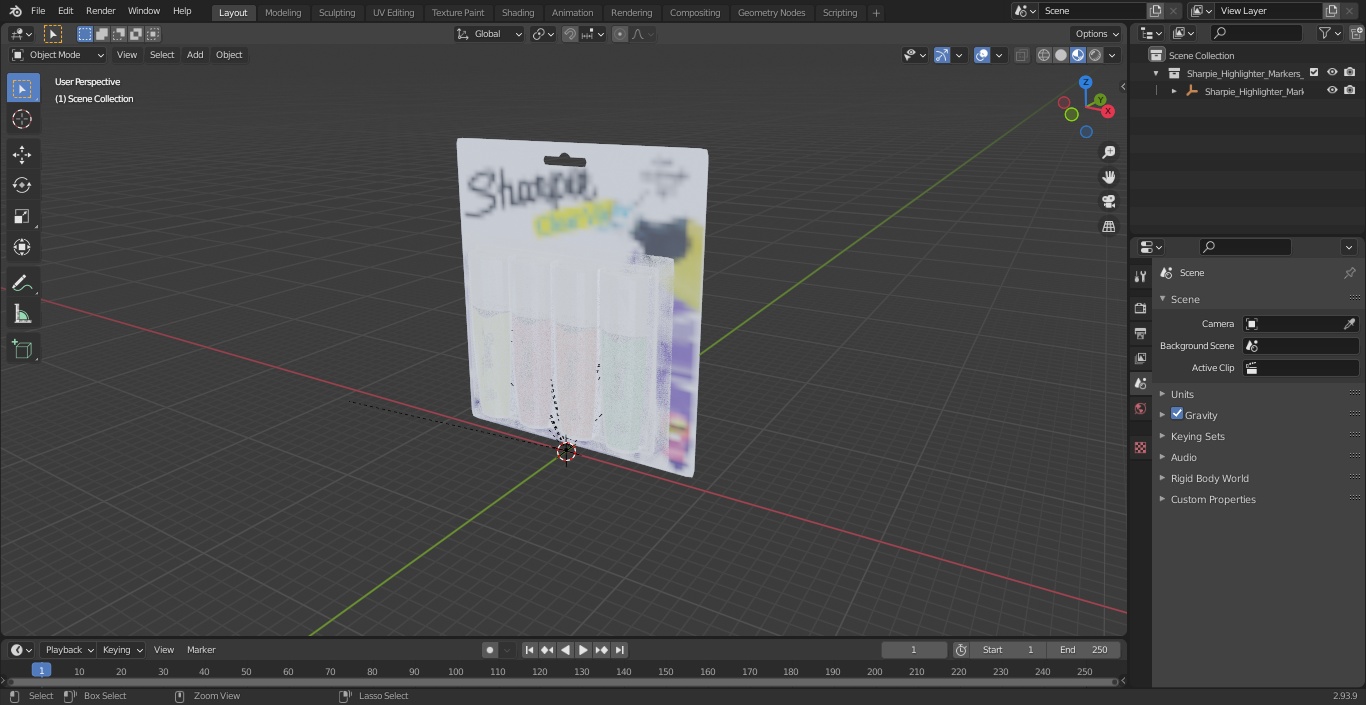Open the View Layer properties tab
This screenshot has width=1366, height=705.
pos(1140,358)
